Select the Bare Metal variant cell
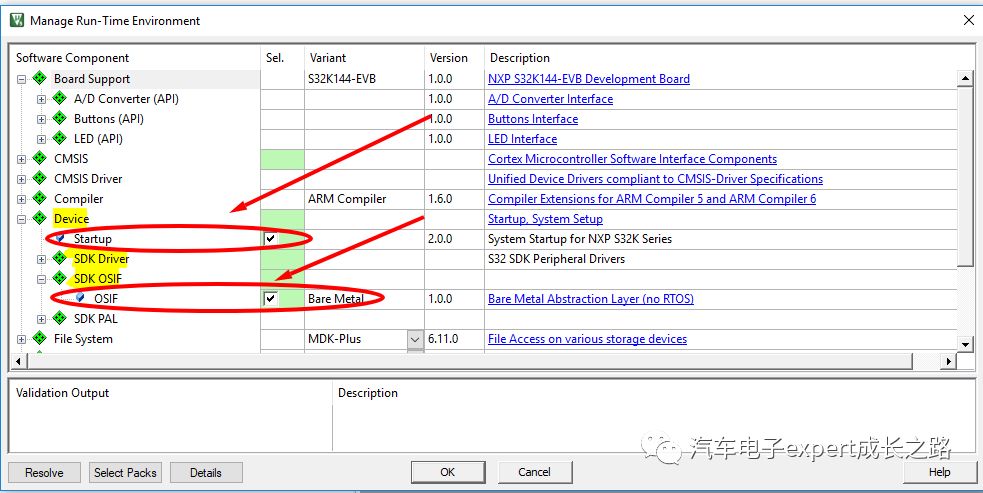The width and height of the screenshot is (983, 493). tap(364, 299)
